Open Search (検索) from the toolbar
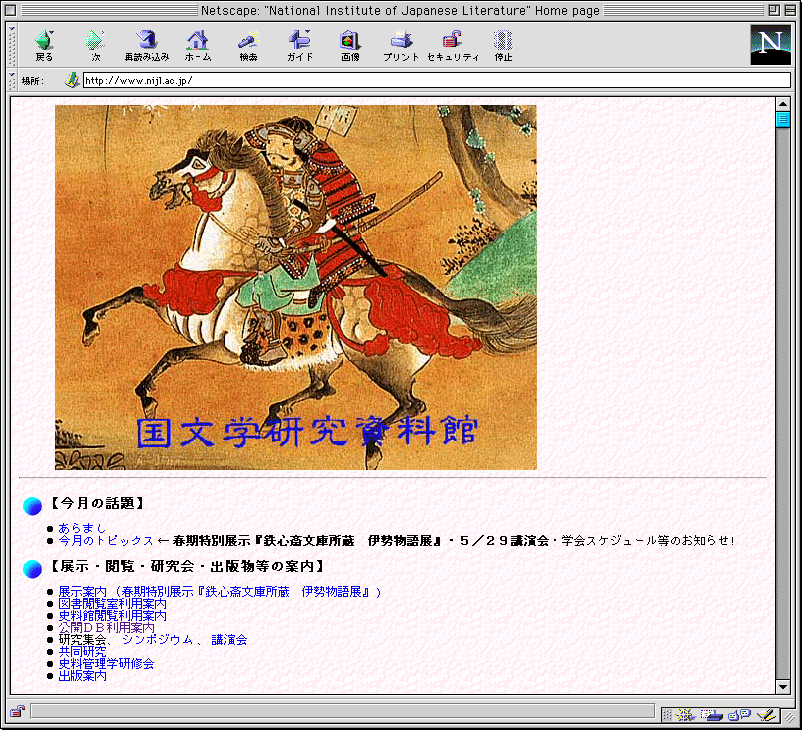Viewport: 802px width, 730px height. [248, 45]
